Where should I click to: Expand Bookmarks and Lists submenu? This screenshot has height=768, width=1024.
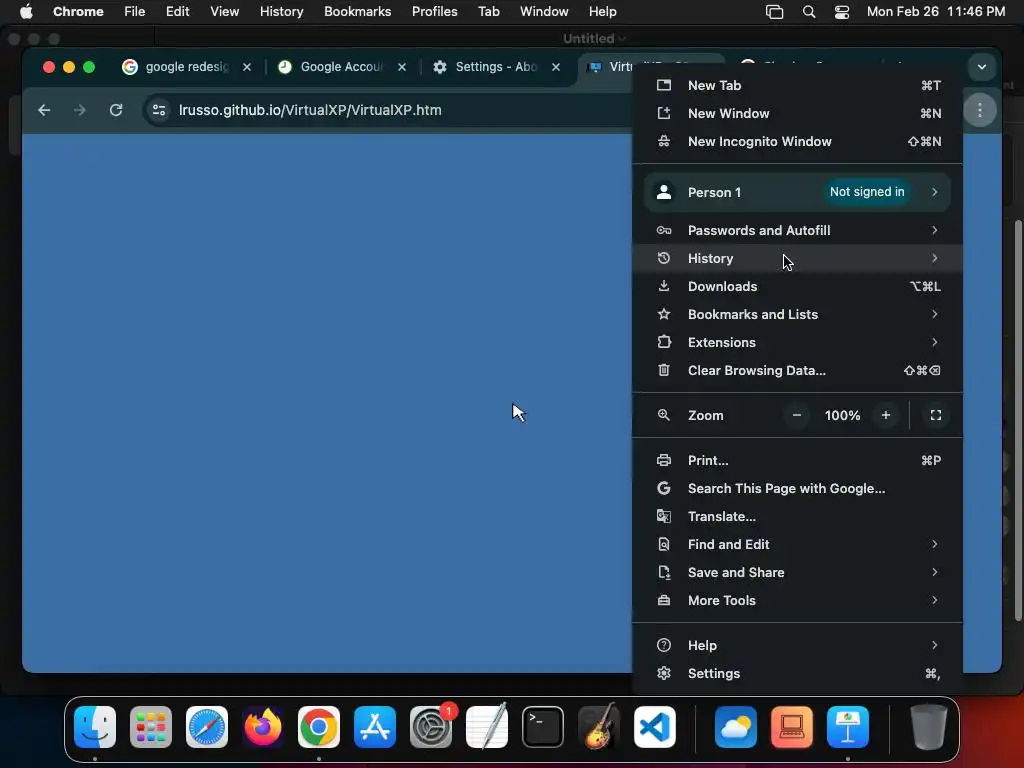pos(797,315)
